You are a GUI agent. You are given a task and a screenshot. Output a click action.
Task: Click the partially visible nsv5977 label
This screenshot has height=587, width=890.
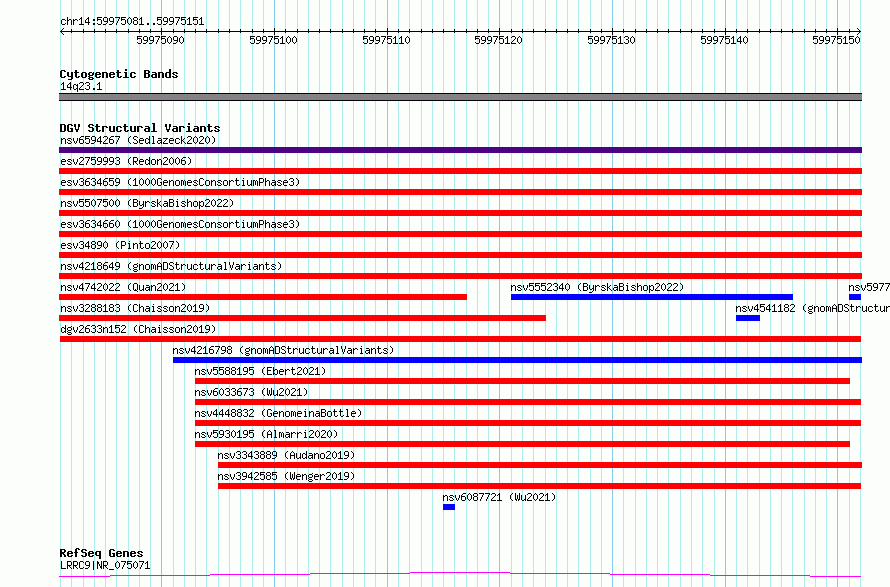(869, 287)
